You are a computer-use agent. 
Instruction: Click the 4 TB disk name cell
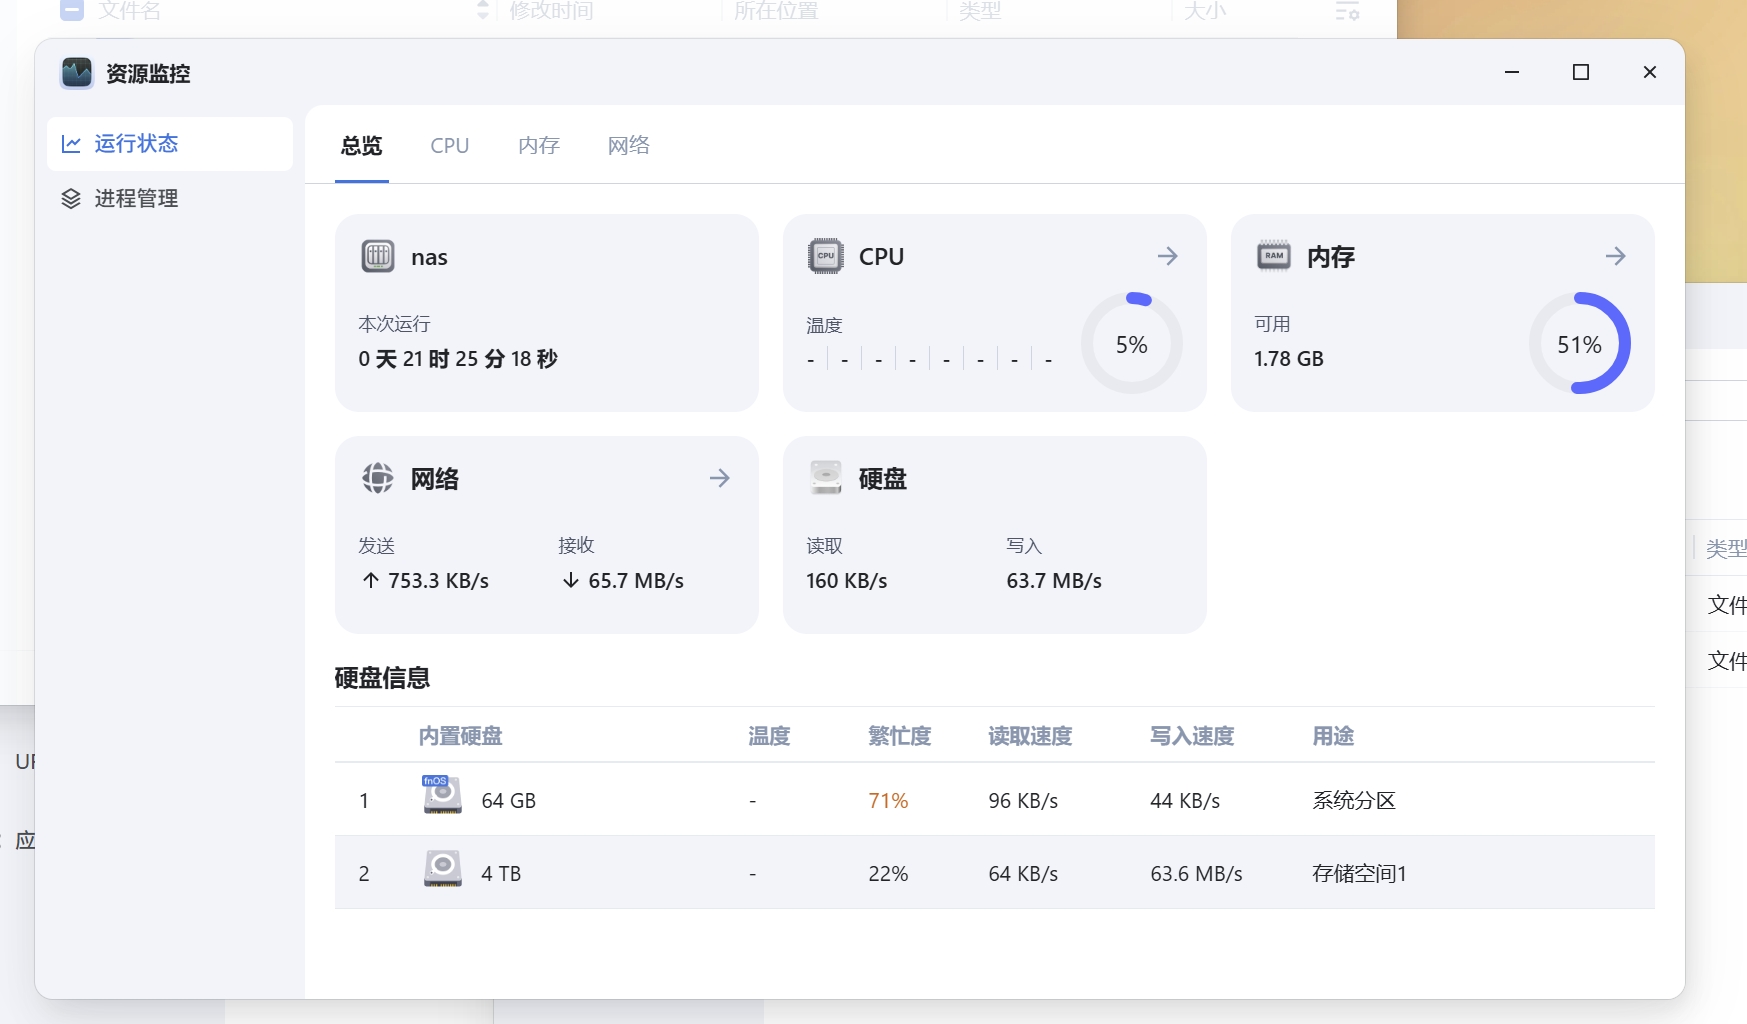pos(501,874)
